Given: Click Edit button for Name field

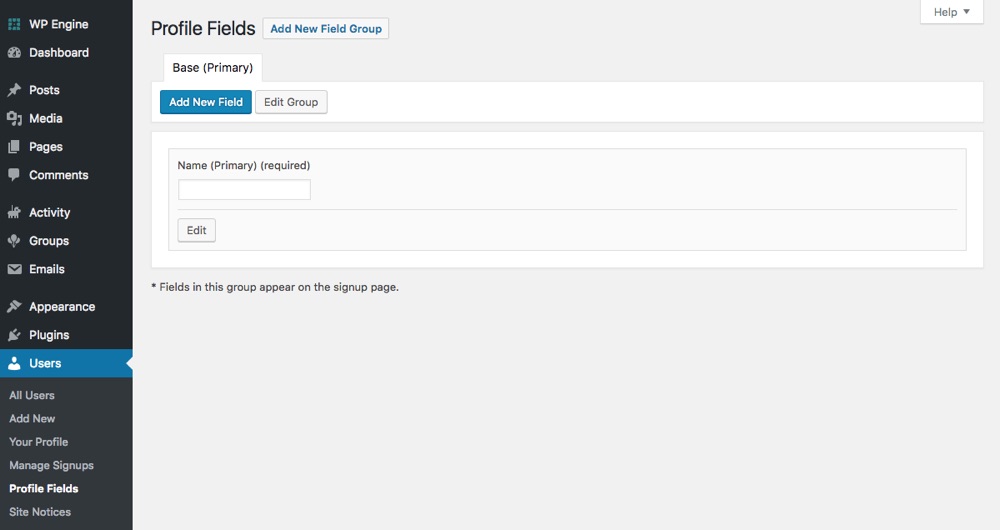Looking at the screenshot, I should [x=196, y=230].
